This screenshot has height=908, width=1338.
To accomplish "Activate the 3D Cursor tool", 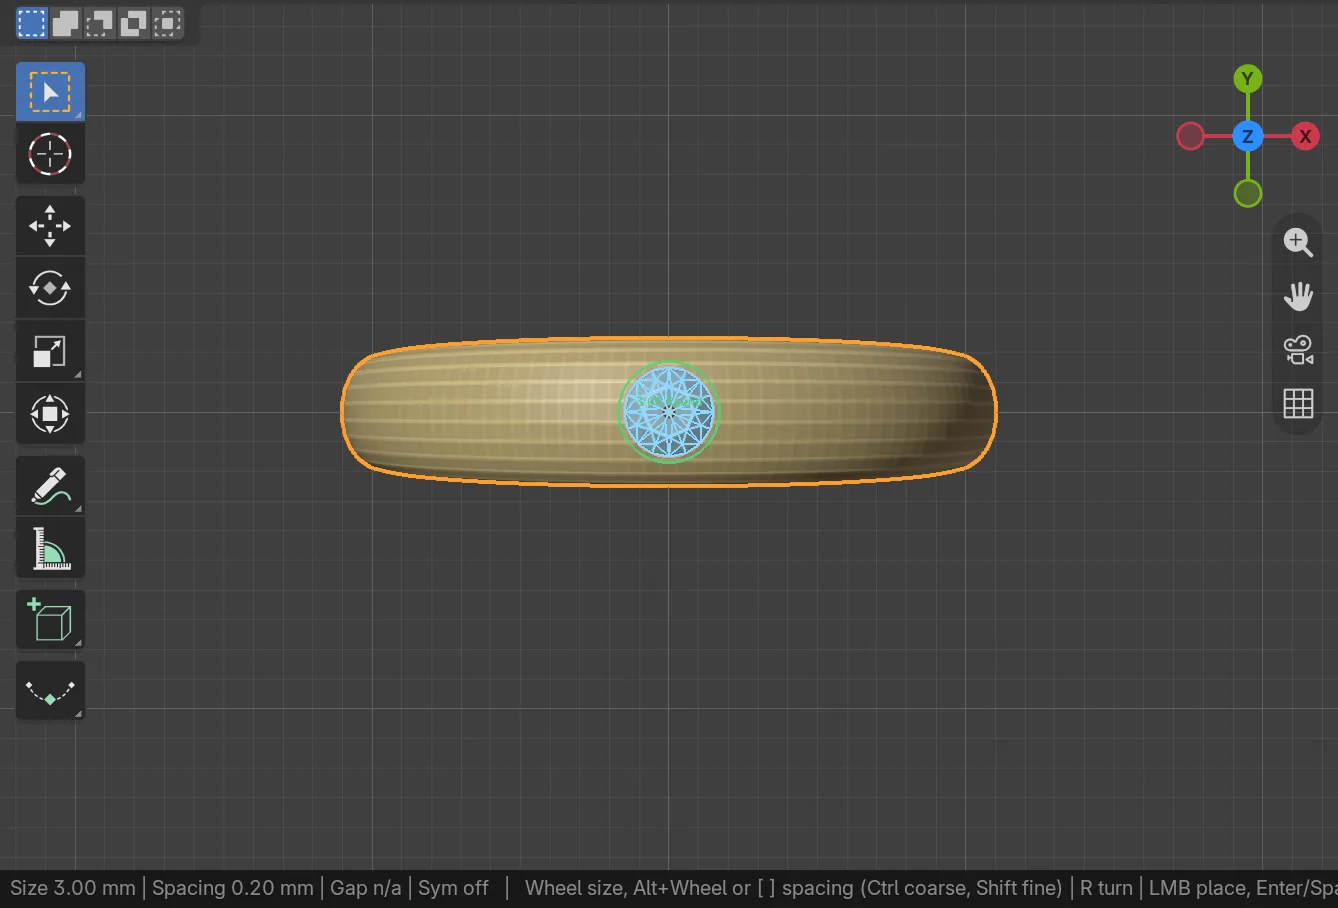I will (50, 154).
